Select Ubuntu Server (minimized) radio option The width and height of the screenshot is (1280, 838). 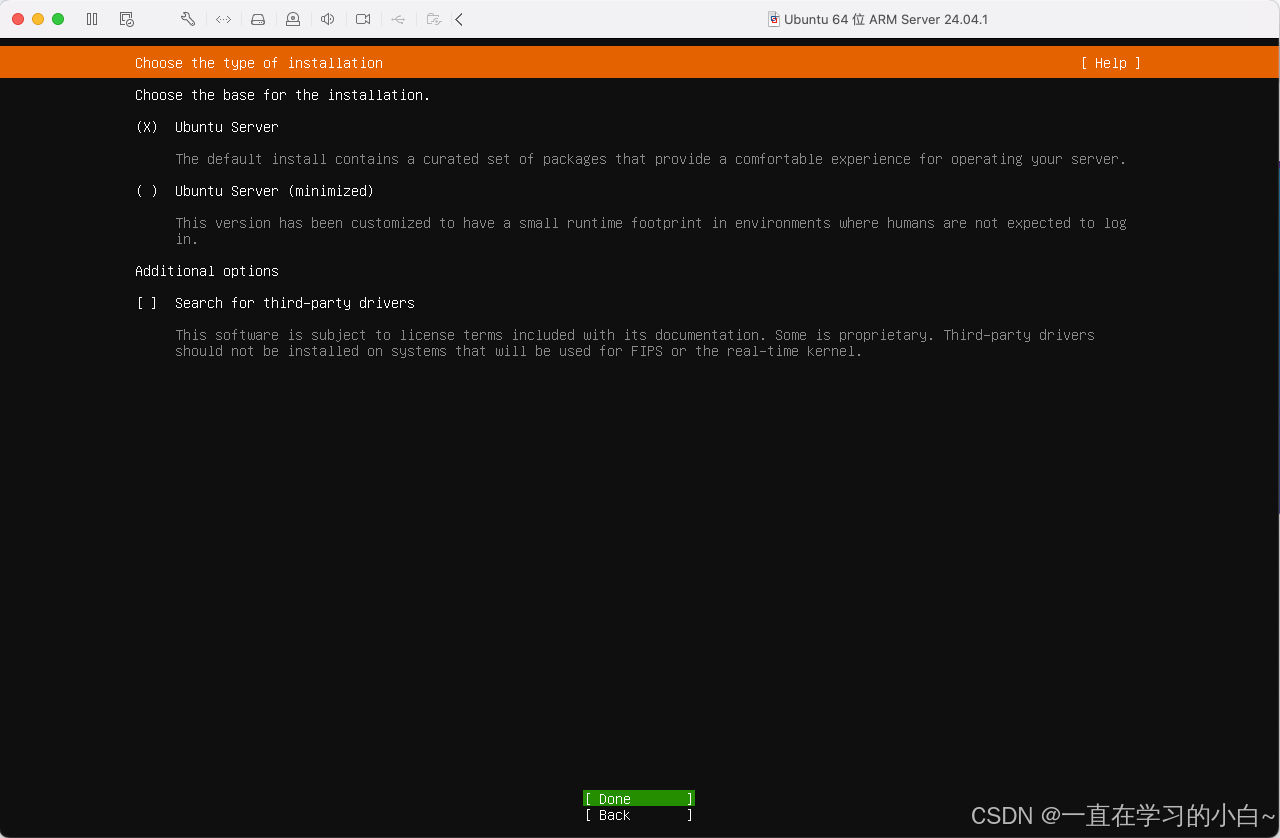click(x=147, y=191)
